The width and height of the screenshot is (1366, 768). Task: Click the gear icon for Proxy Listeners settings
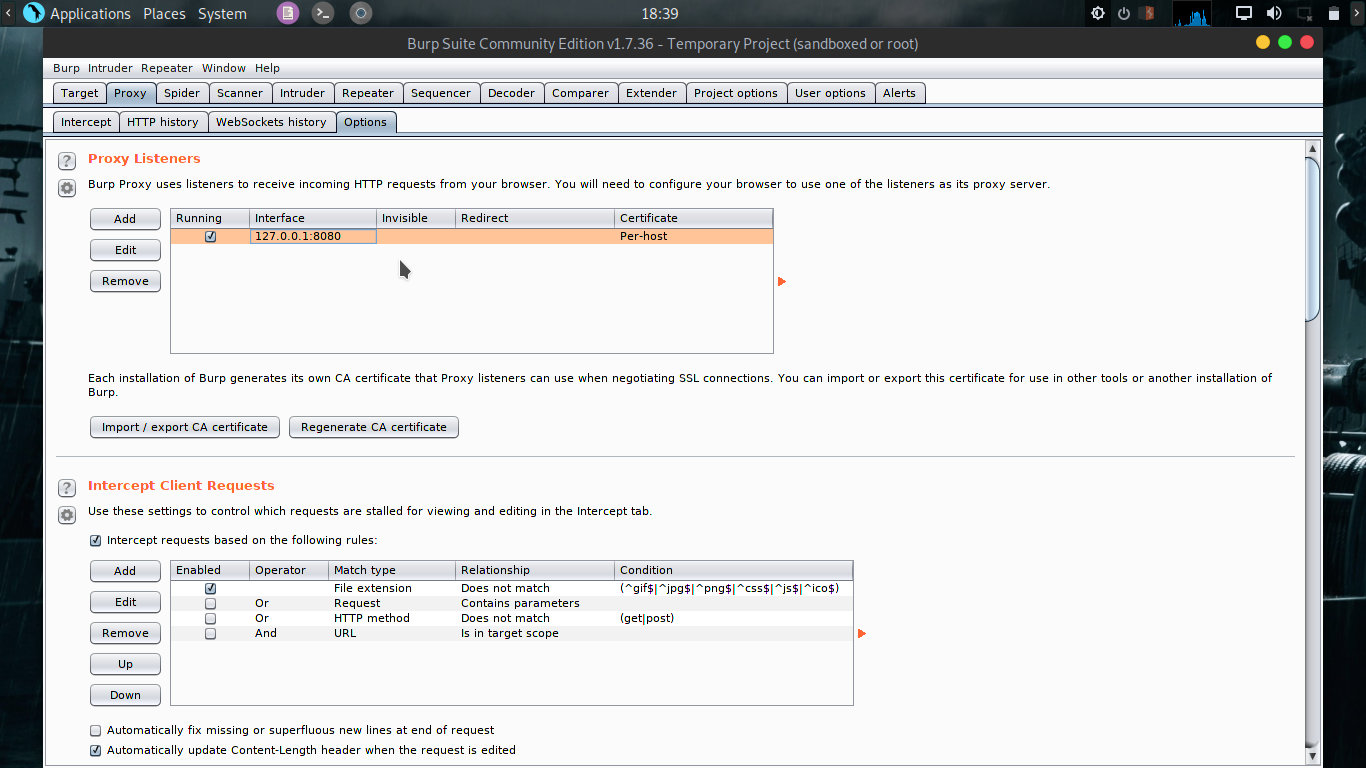(x=66, y=188)
